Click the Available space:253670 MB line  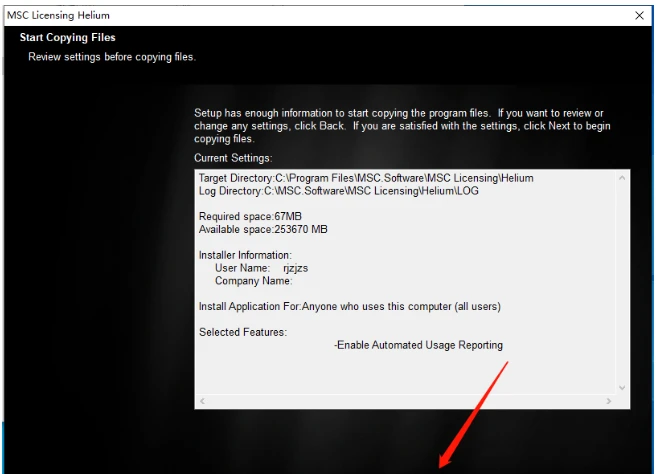point(263,229)
